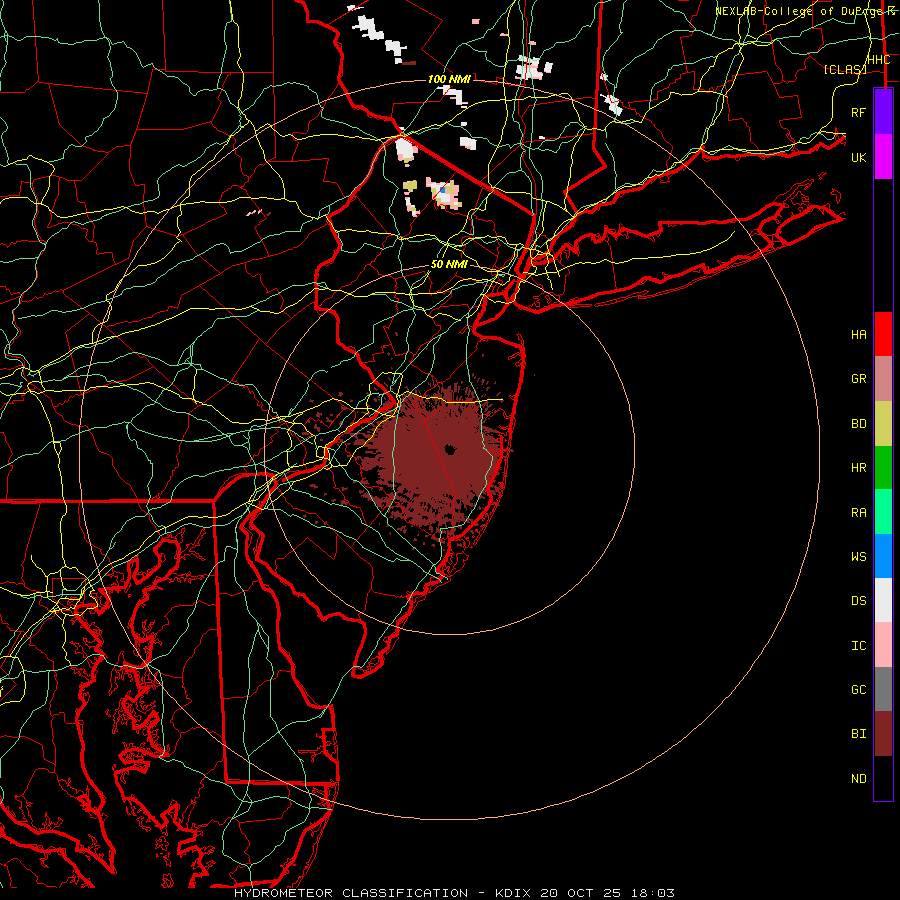Click the ND legend label
The image size is (900, 900).
coord(859,778)
